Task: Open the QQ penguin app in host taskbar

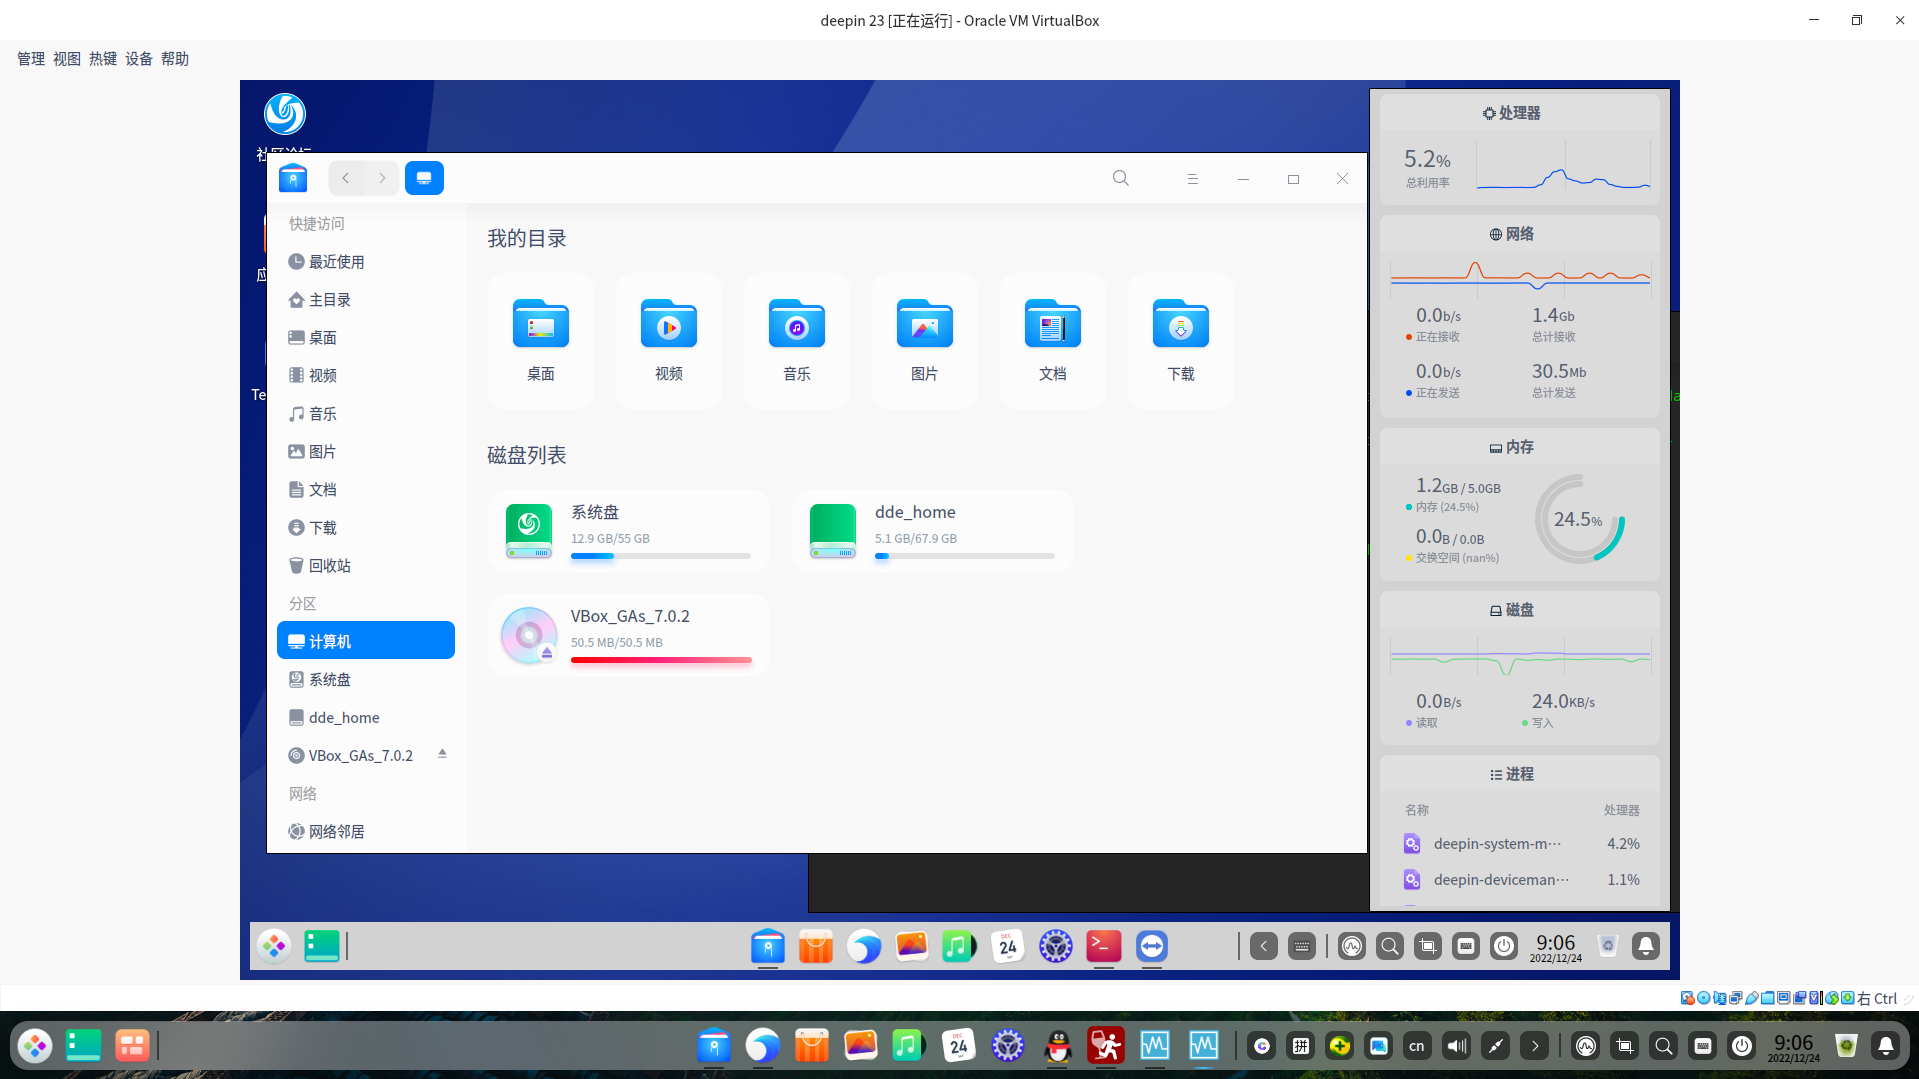Action: tap(1058, 1046)
